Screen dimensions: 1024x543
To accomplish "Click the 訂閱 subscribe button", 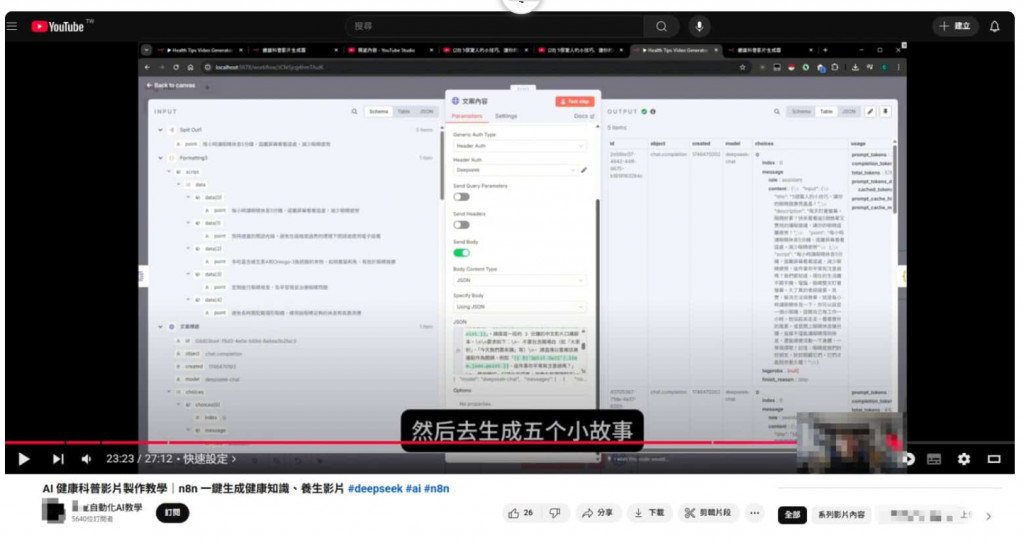I will coord(173,513).
